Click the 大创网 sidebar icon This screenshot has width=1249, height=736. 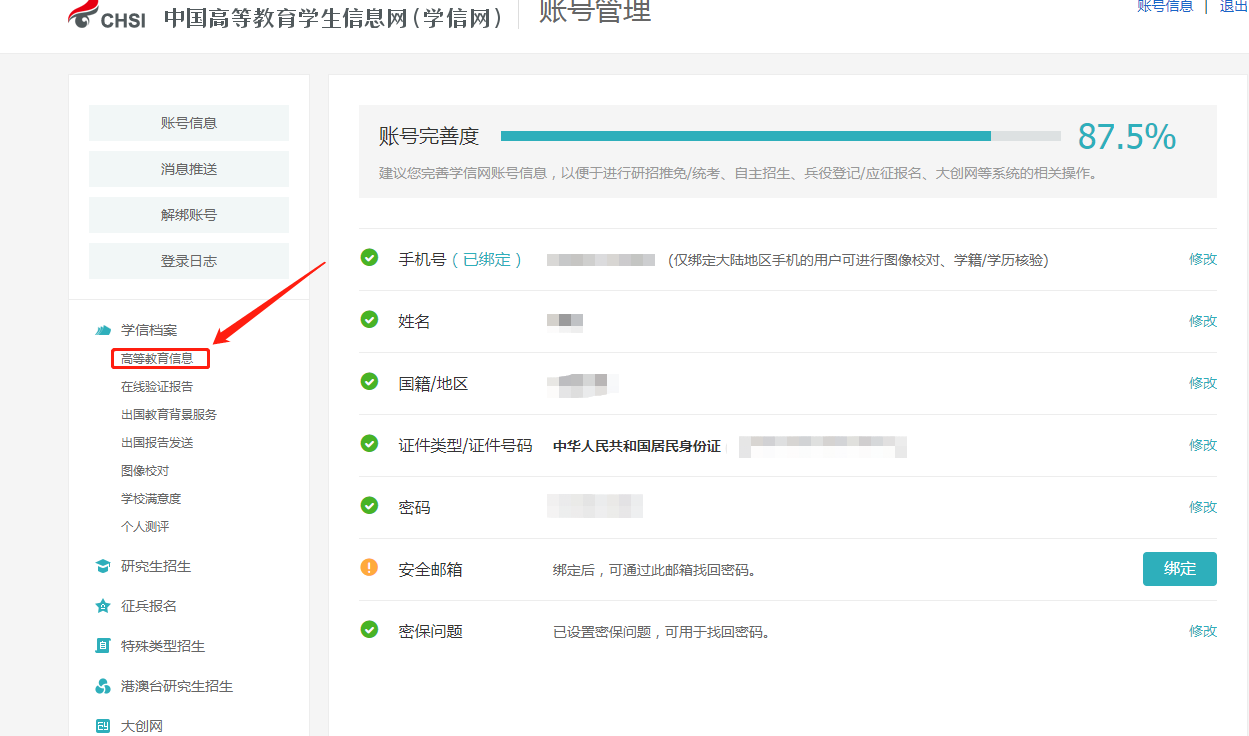pos(102,726)
